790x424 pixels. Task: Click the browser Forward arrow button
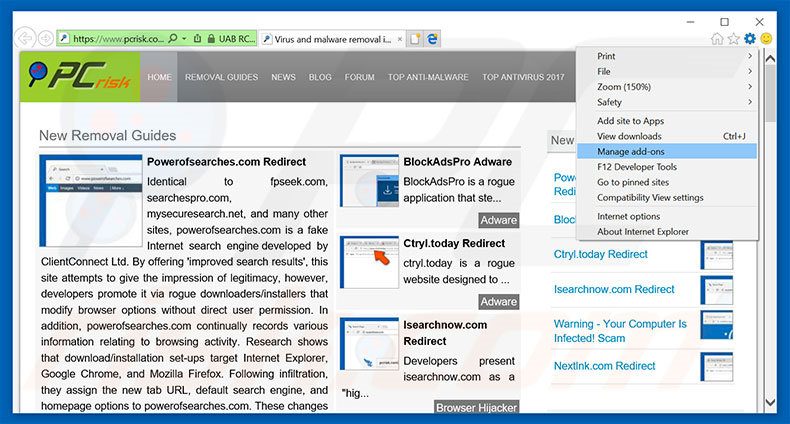click(x=46, y=38)
